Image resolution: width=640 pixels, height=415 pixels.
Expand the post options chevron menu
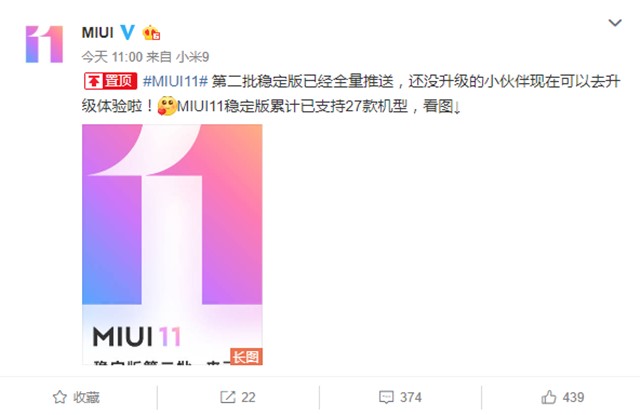click(x=615, y=22)
